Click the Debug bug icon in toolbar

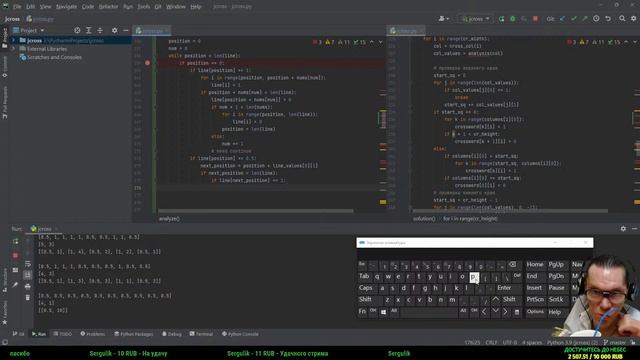(513, 19)
